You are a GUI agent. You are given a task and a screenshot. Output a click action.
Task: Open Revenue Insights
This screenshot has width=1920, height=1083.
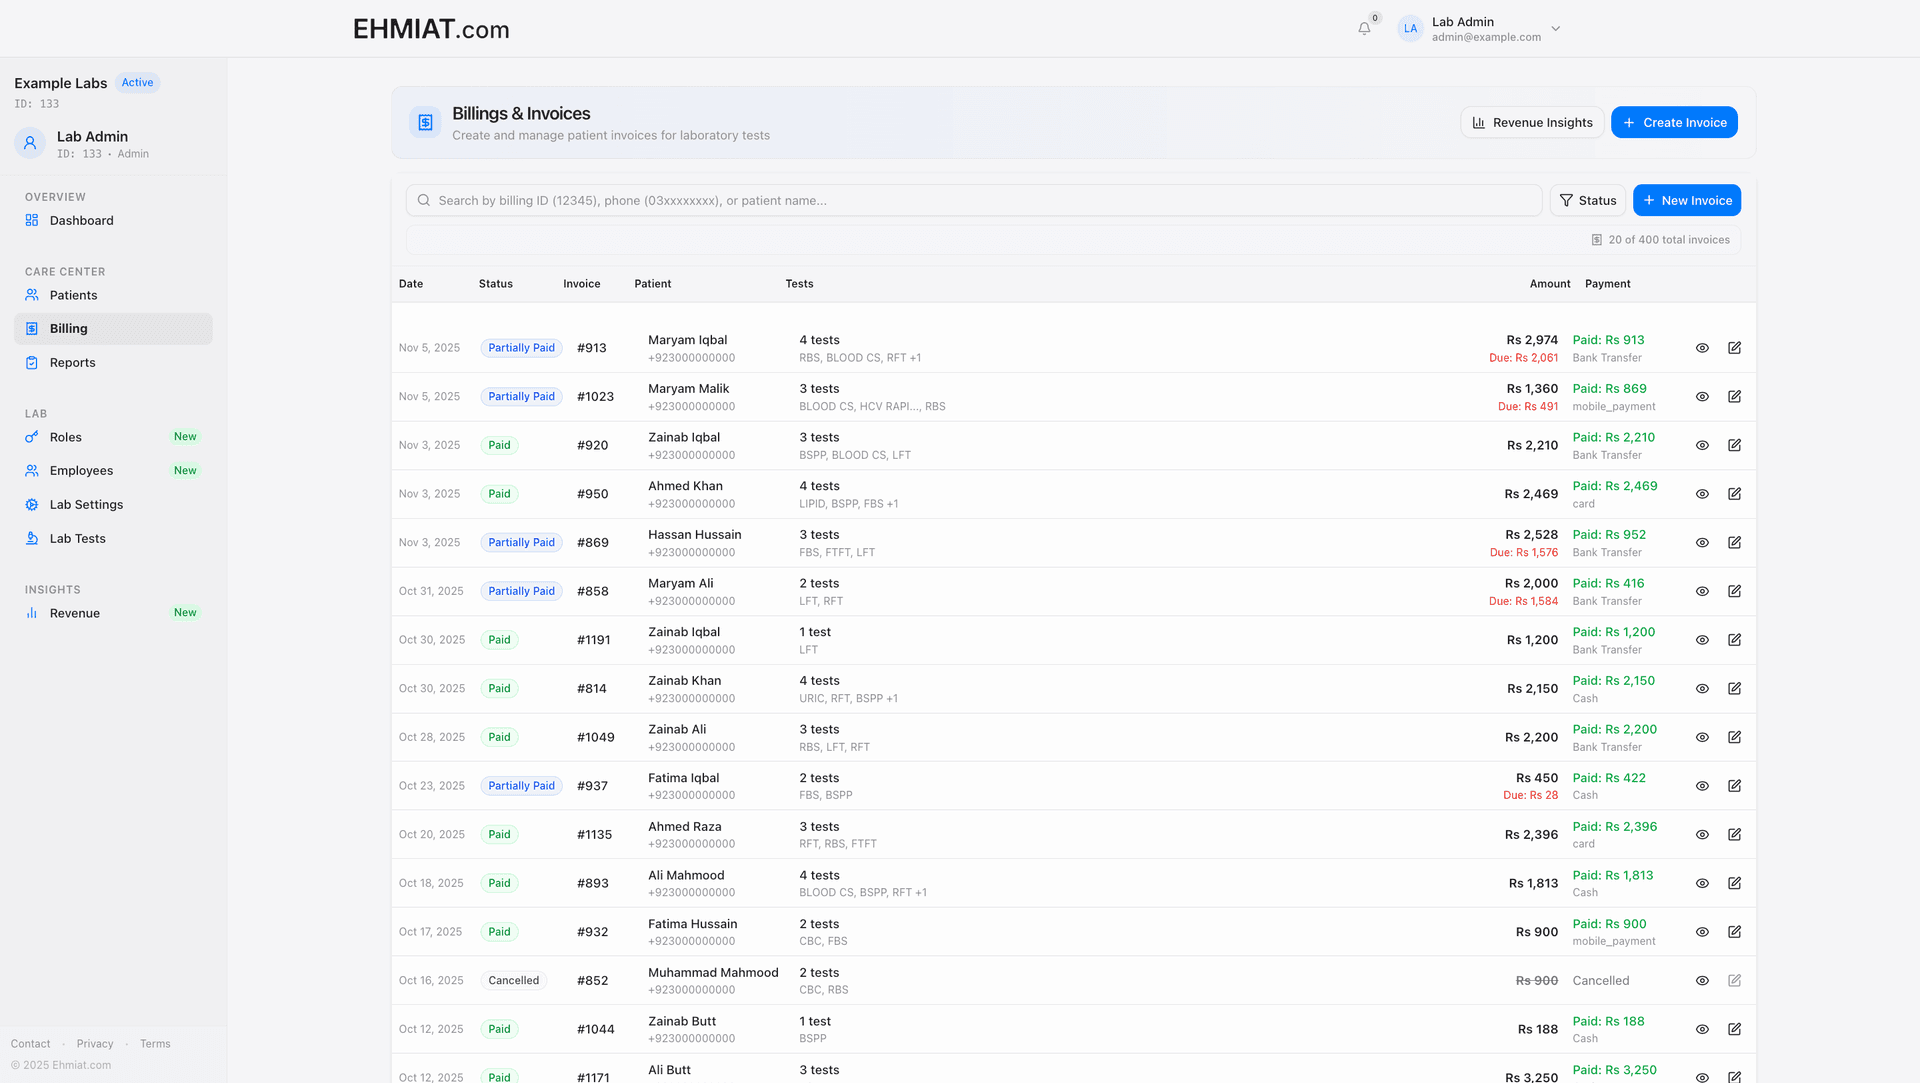[1532, 122]
